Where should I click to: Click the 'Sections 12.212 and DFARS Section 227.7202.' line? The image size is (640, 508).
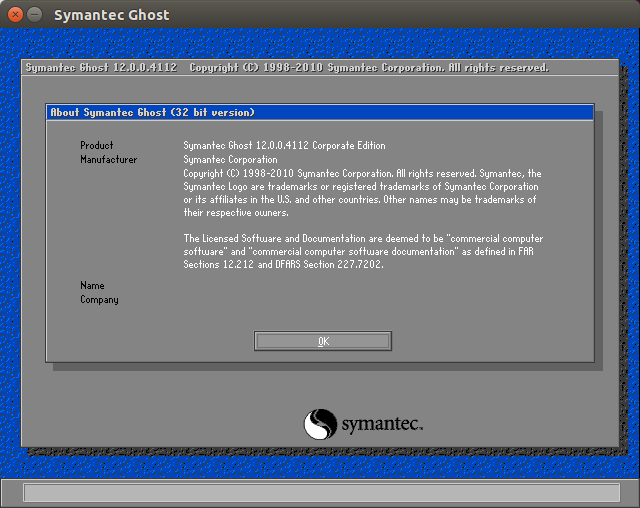[283, 264]
